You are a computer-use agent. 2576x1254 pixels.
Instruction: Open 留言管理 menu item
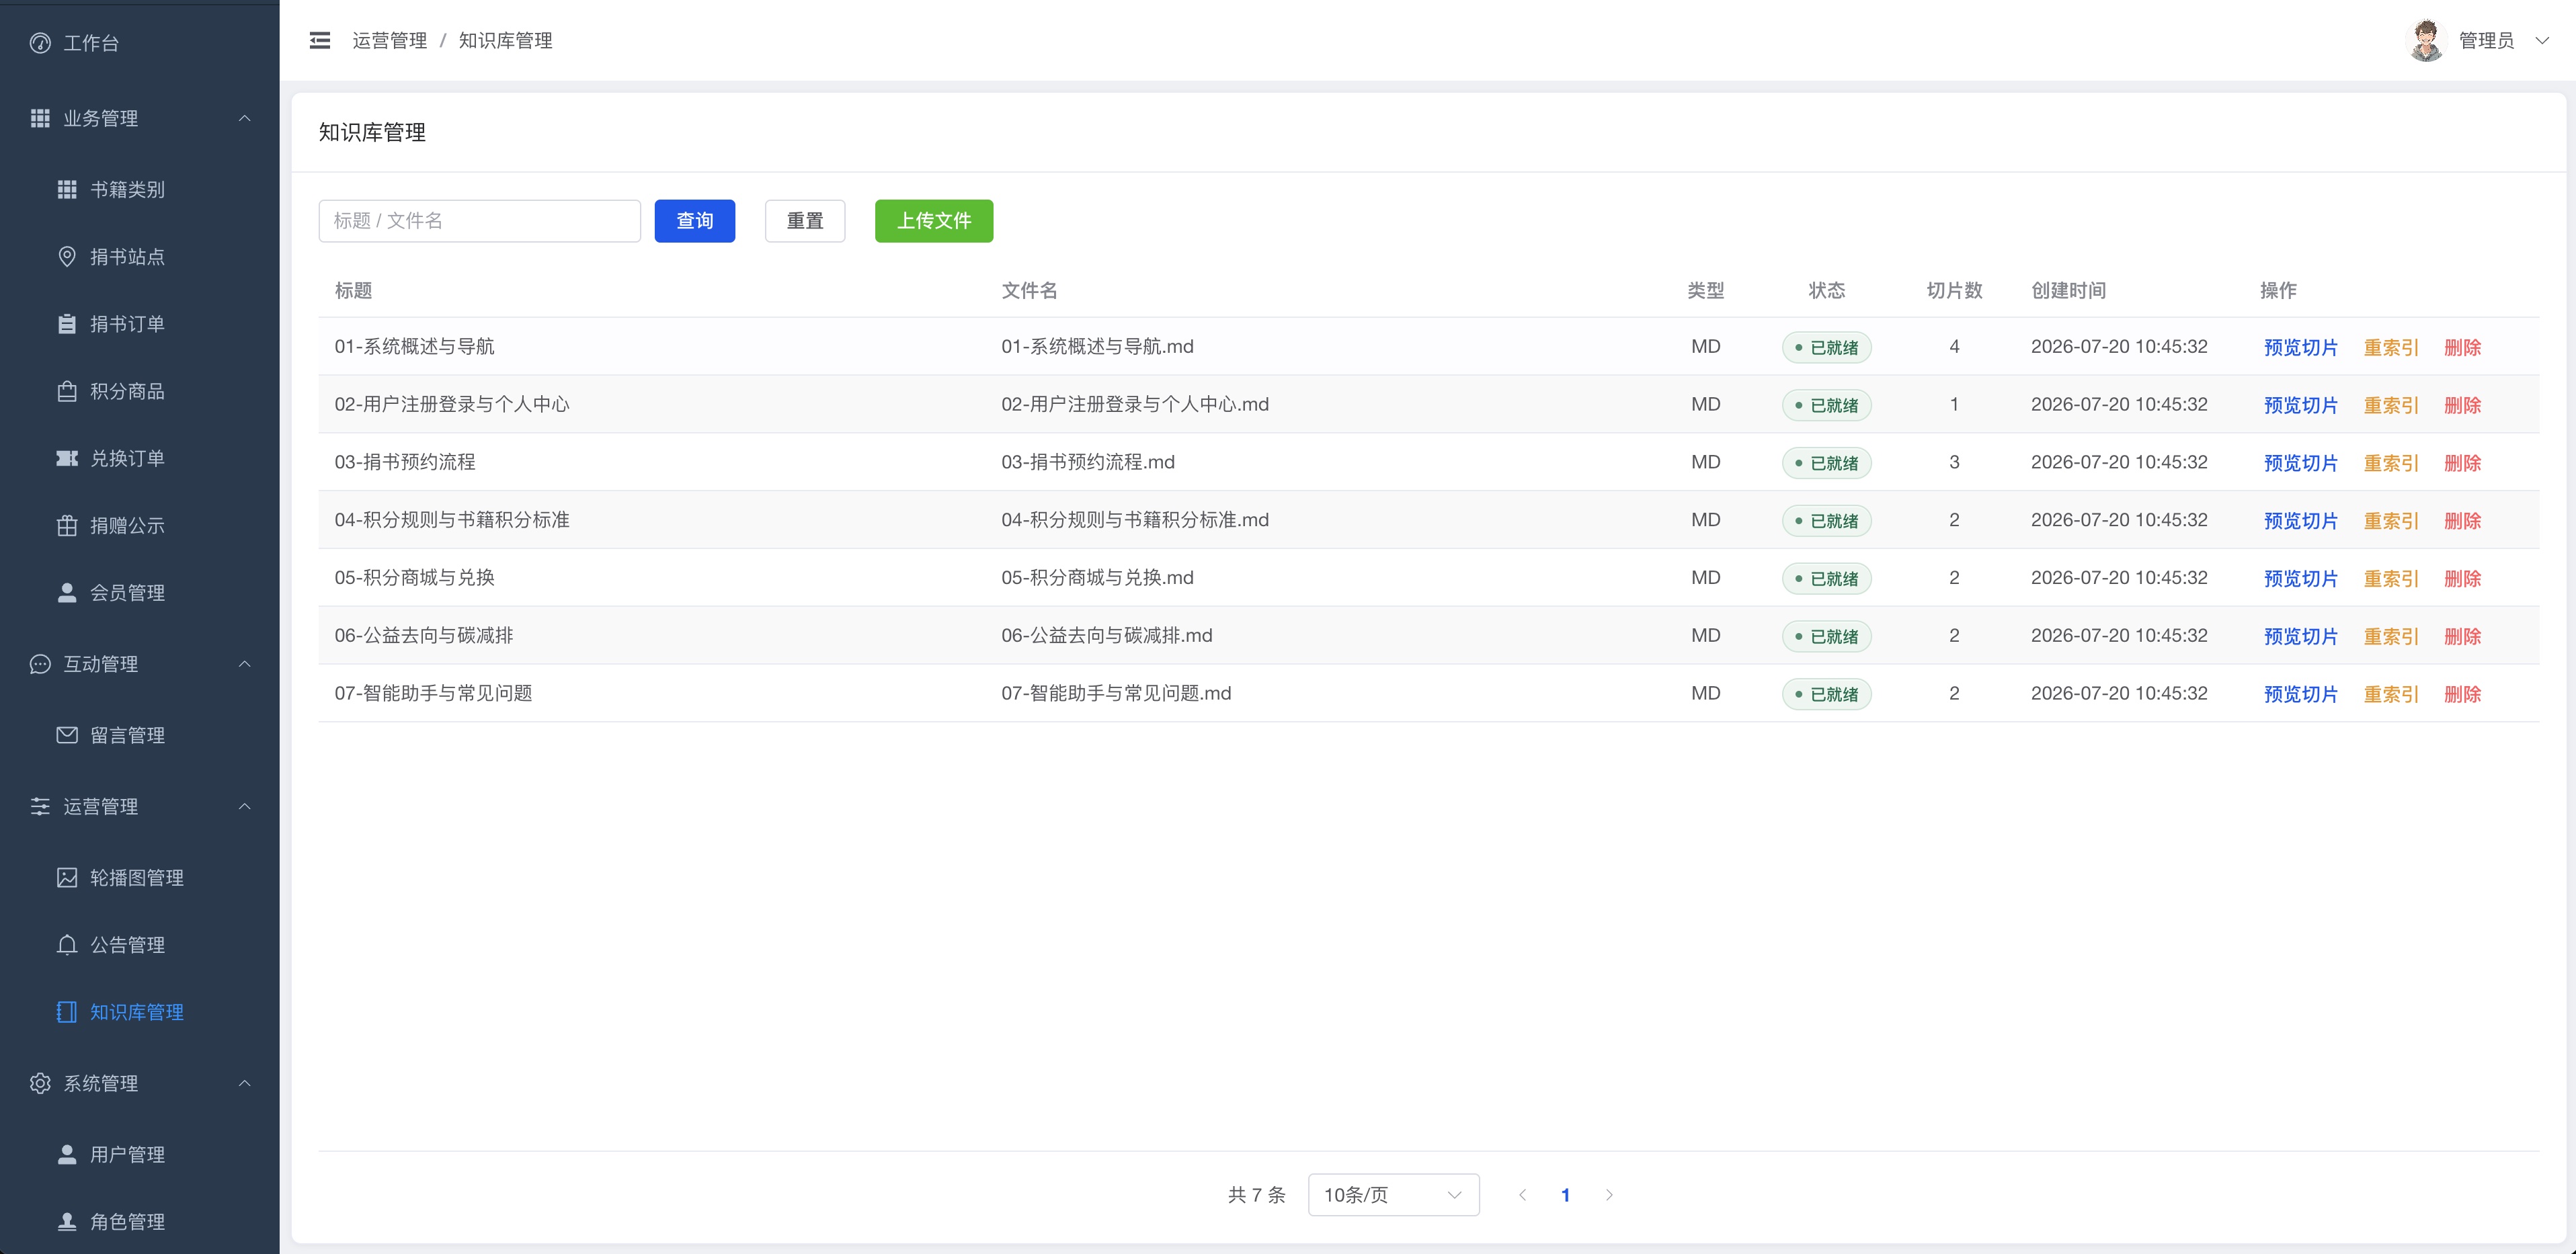pos(140,735)
